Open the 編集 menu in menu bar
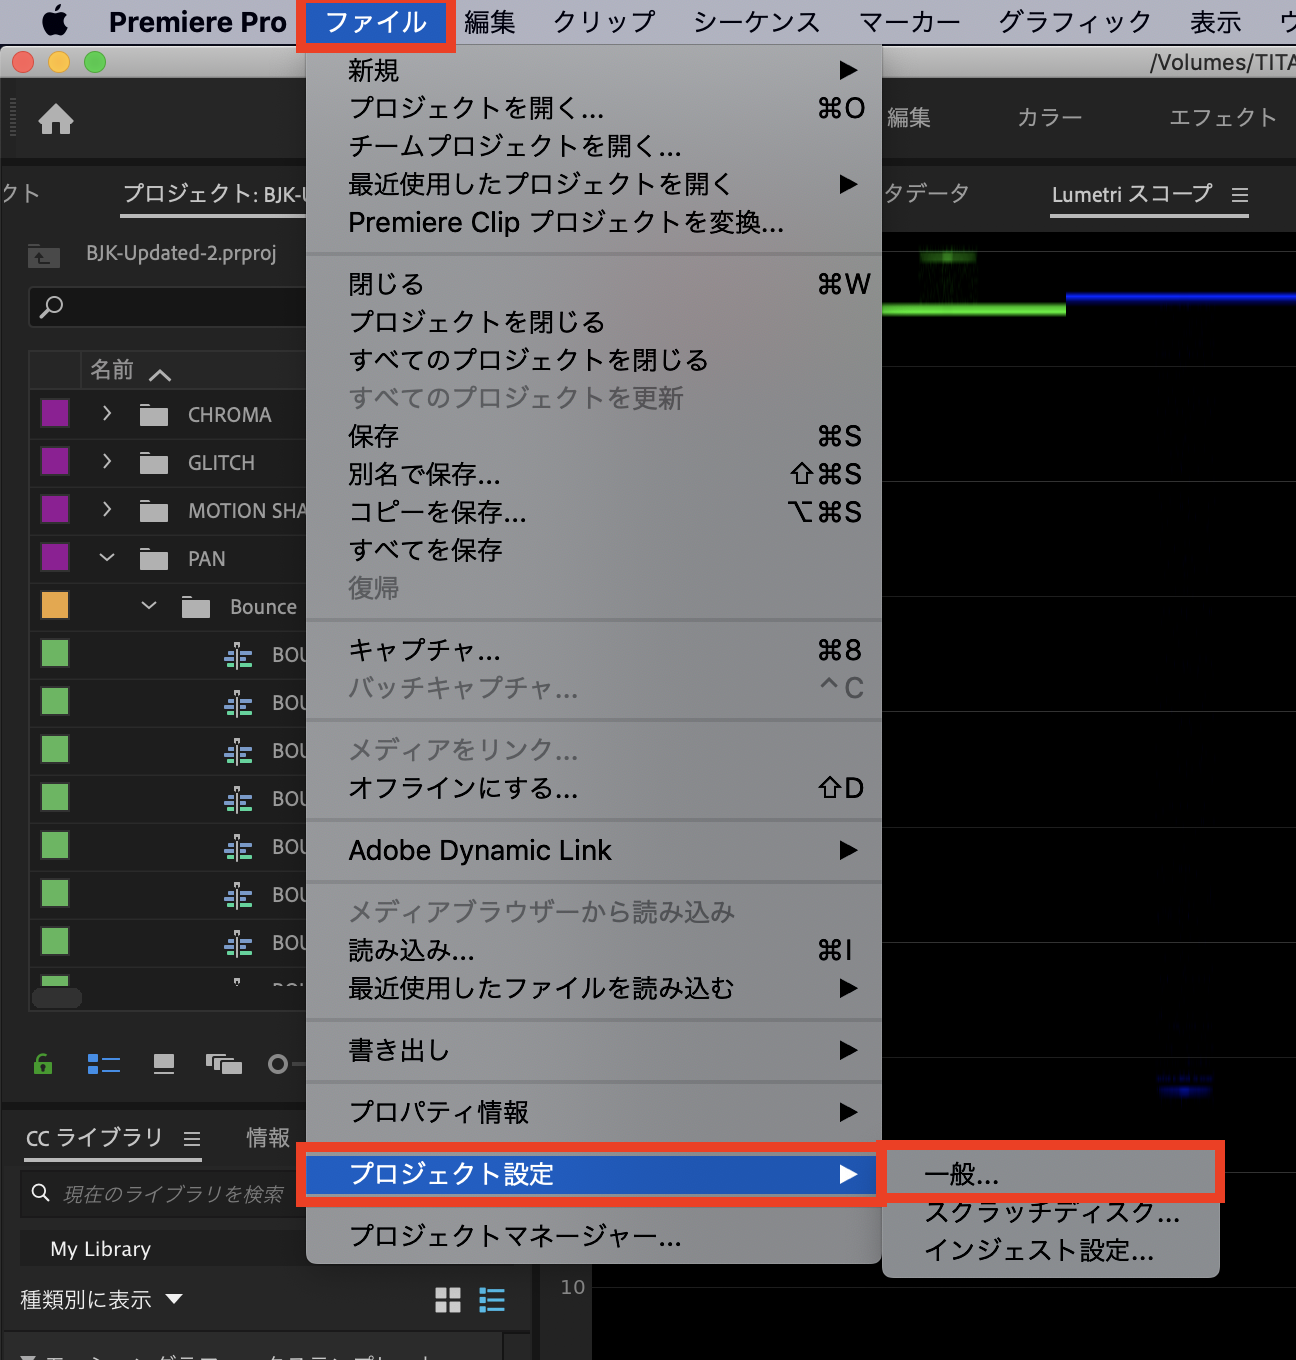 coord(490,22)
